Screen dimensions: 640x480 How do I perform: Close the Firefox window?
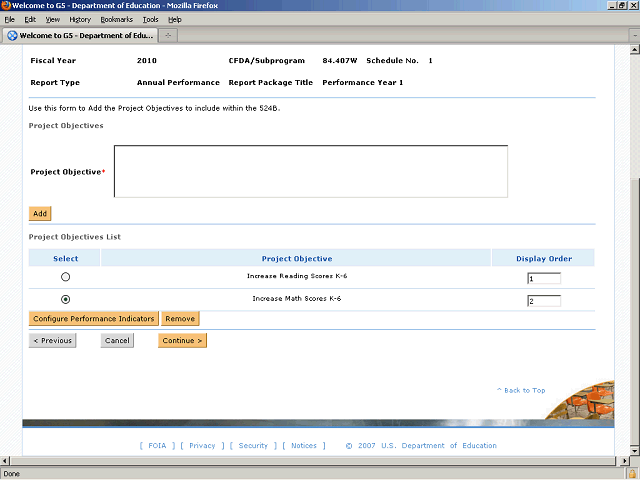[x=633, y=5]
